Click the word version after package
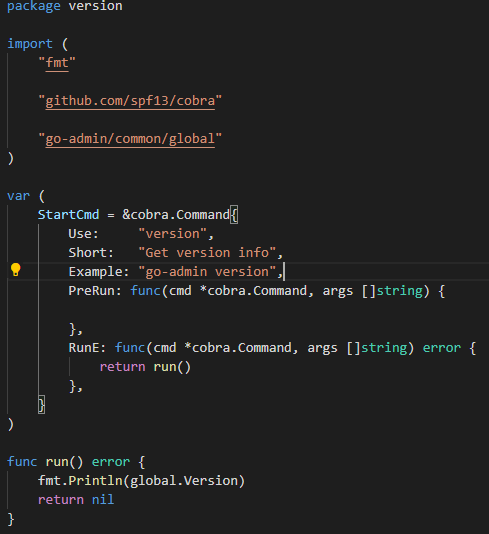 pos(95,6)
